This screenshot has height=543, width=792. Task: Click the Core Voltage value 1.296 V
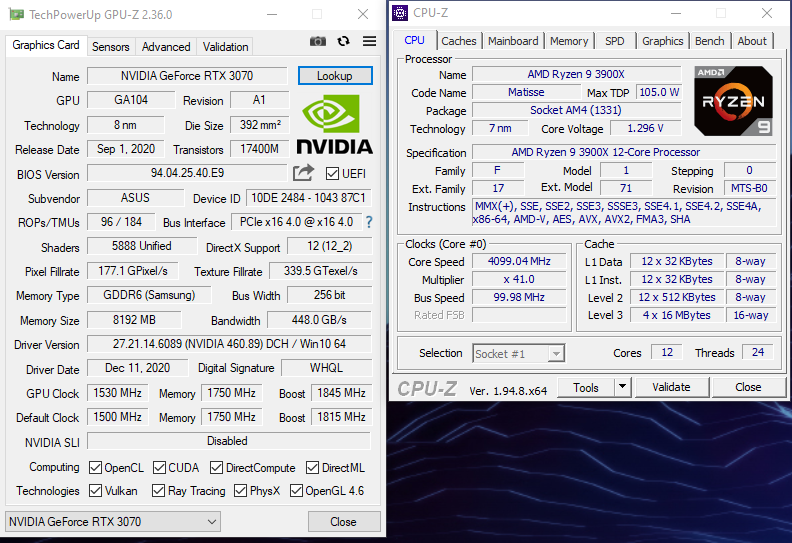point(645,128)
